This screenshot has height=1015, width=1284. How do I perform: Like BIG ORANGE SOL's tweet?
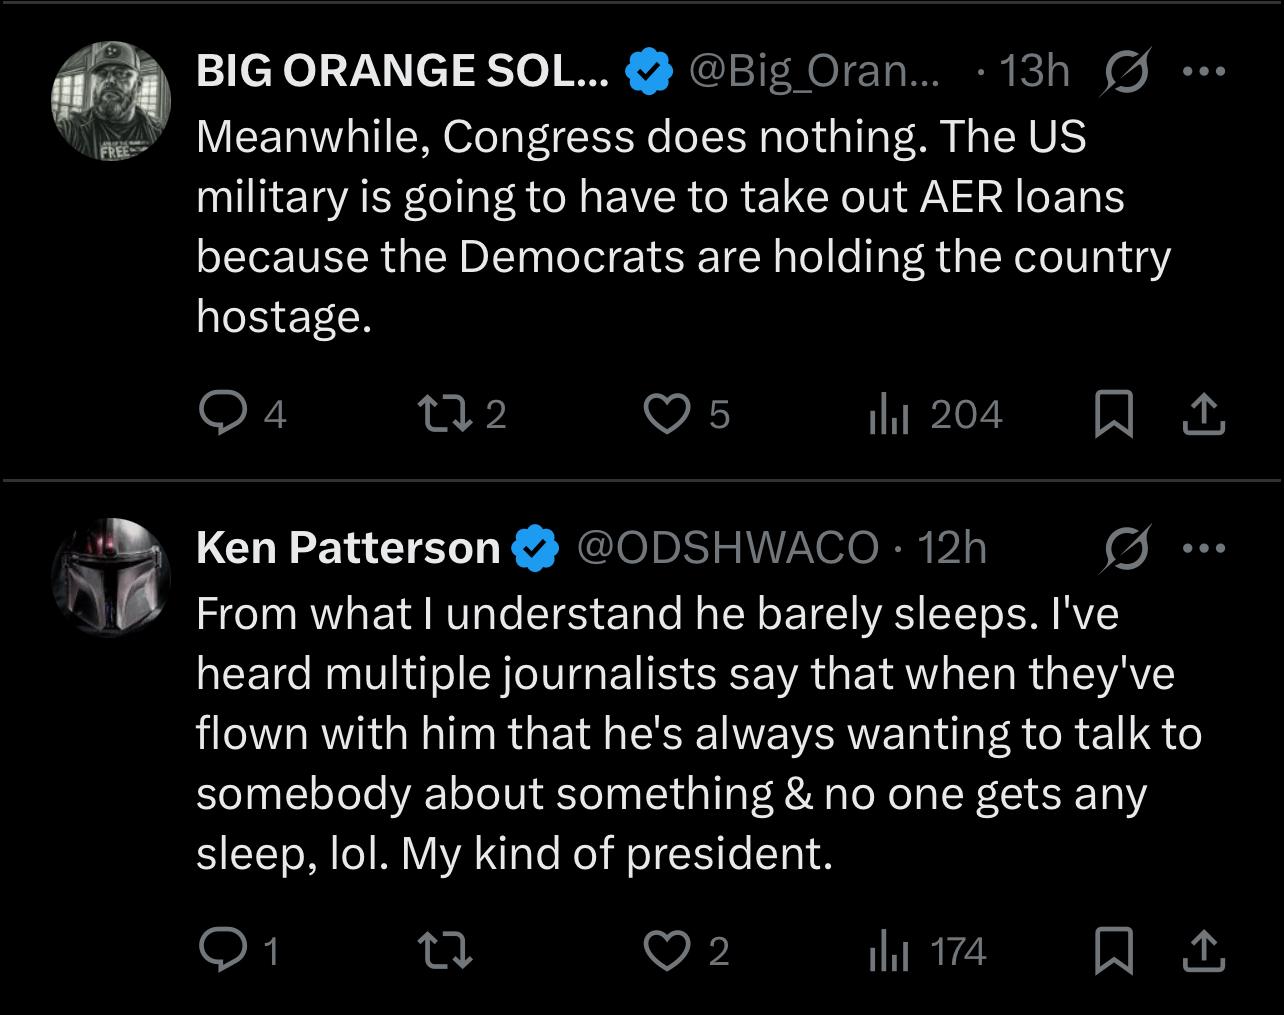(x=666, y=414)
